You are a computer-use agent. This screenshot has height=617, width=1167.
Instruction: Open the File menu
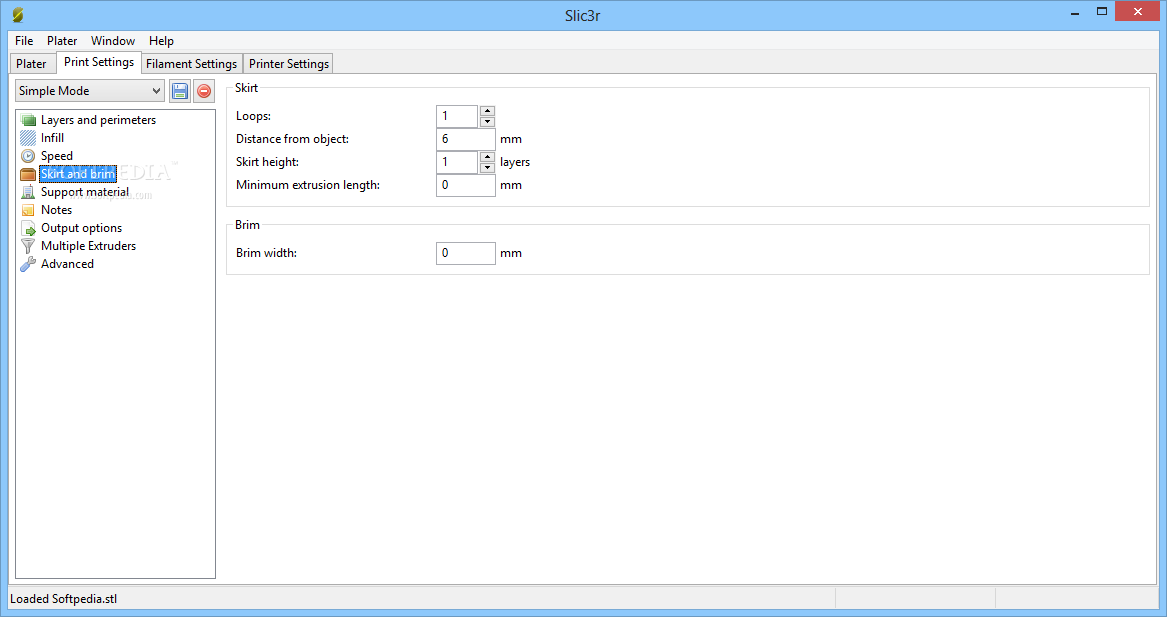[x=24, y=41]
